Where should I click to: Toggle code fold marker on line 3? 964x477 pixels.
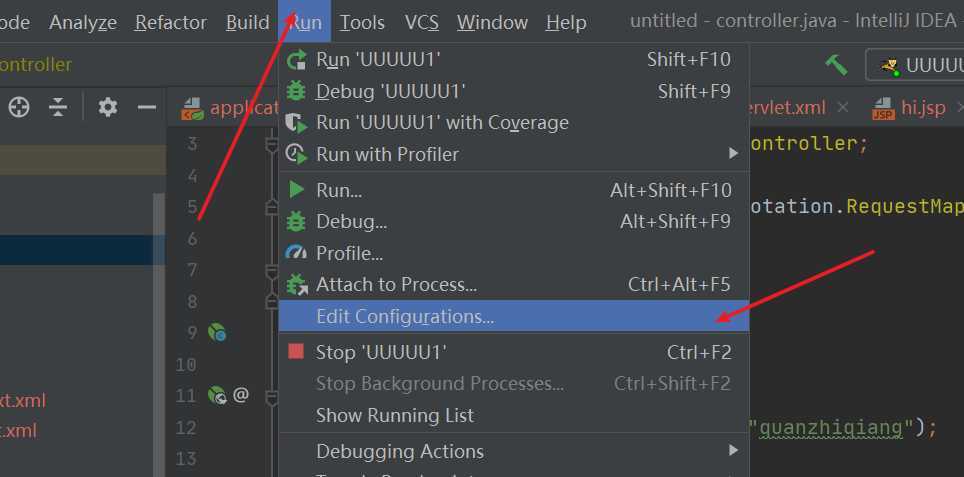point(272,144)
